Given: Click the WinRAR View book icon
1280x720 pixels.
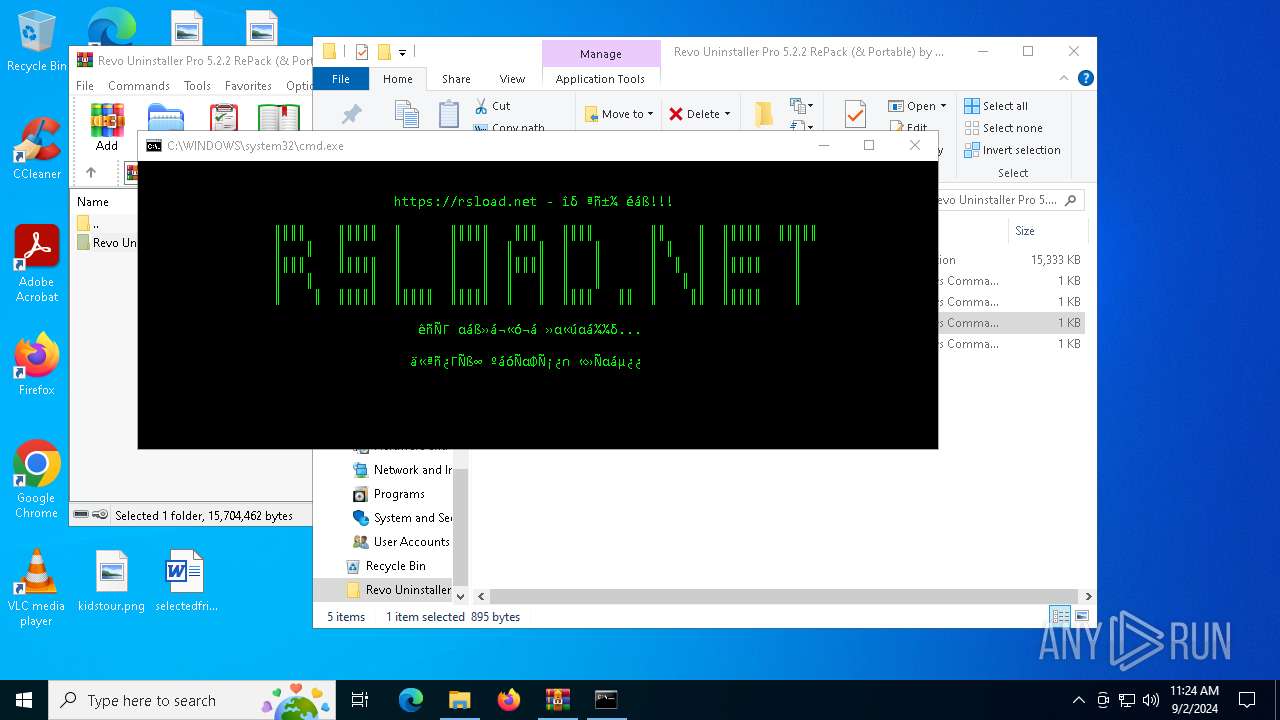Looking at the screenshot, I should (279, 117).
